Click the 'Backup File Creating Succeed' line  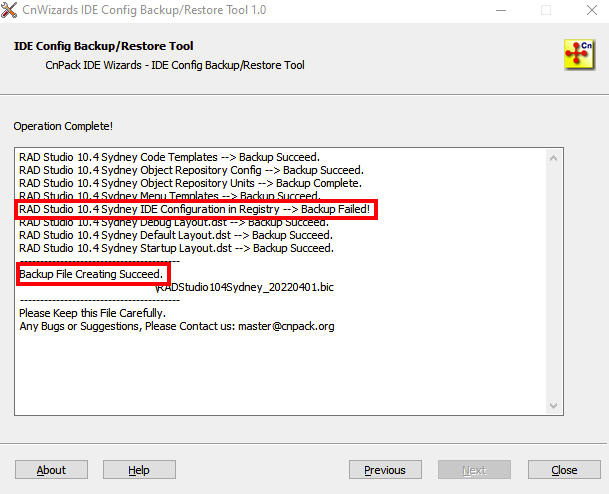click(91, 273)
